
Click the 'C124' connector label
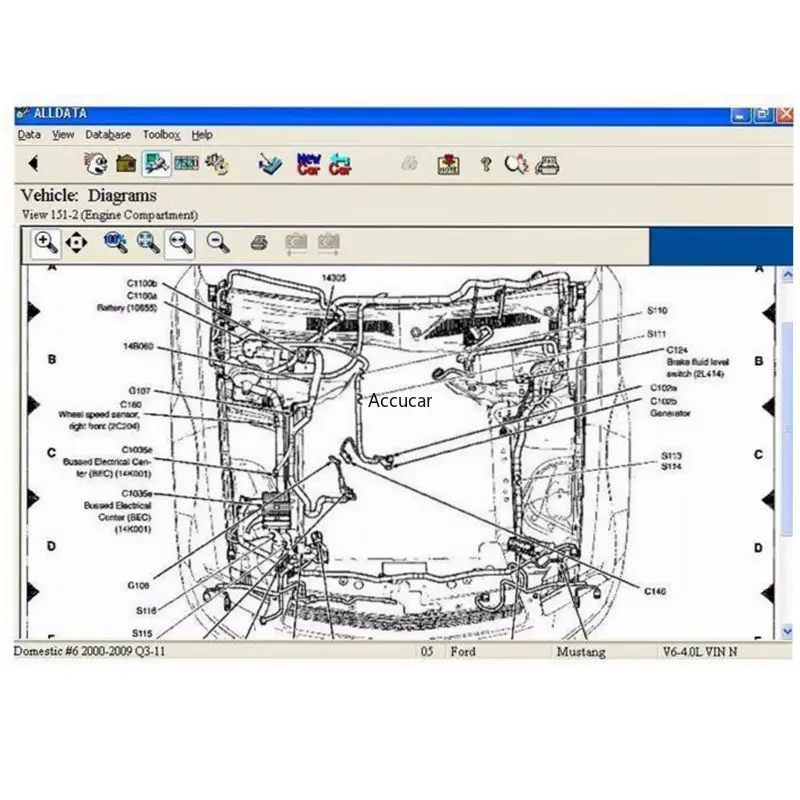677,350
